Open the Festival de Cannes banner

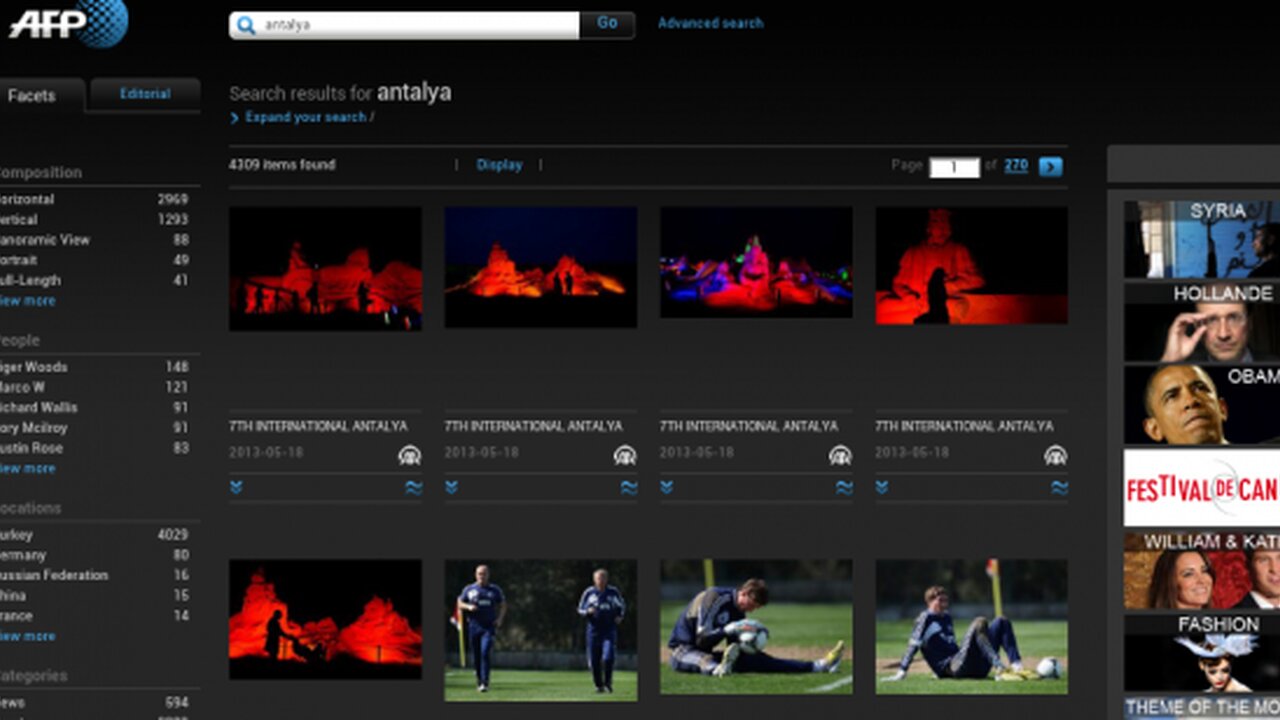coord(1201,488)
